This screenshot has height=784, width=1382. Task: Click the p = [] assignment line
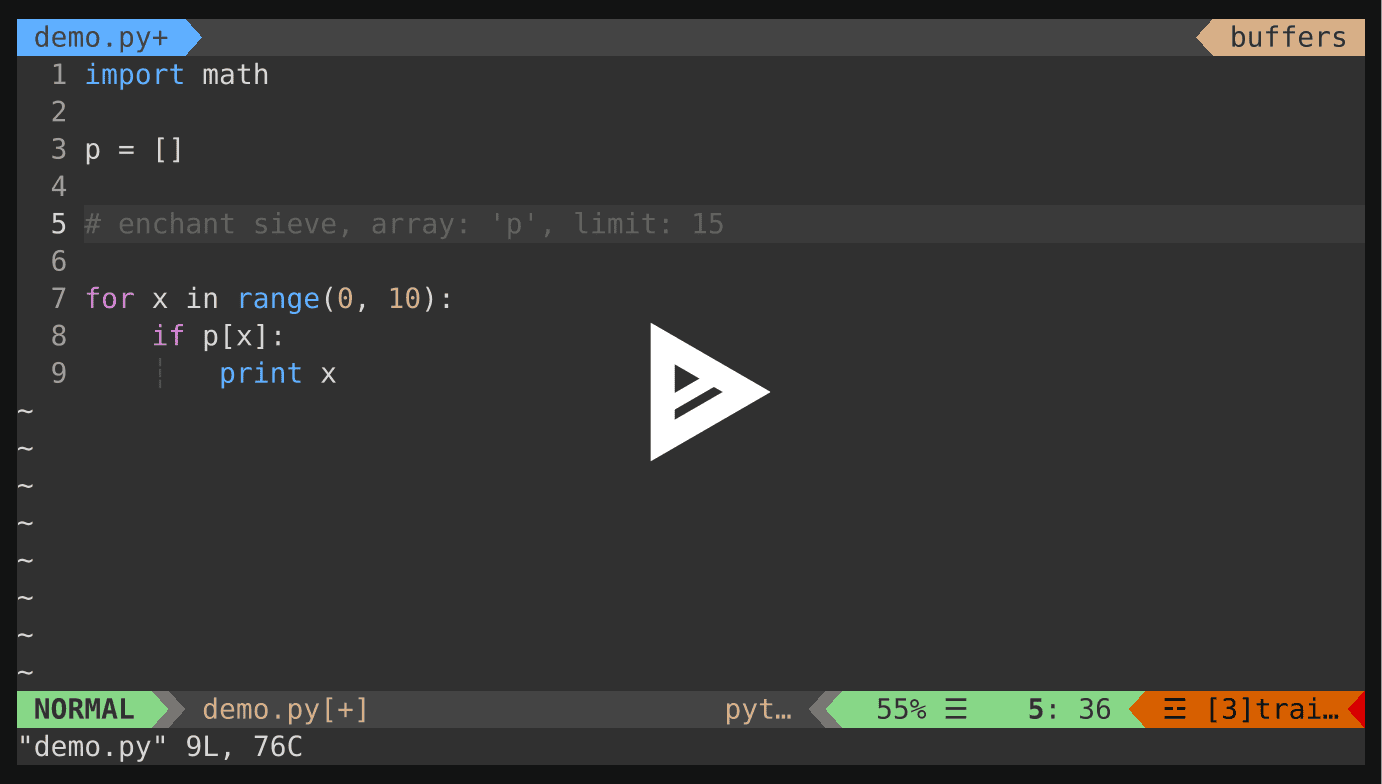(135, 150)
